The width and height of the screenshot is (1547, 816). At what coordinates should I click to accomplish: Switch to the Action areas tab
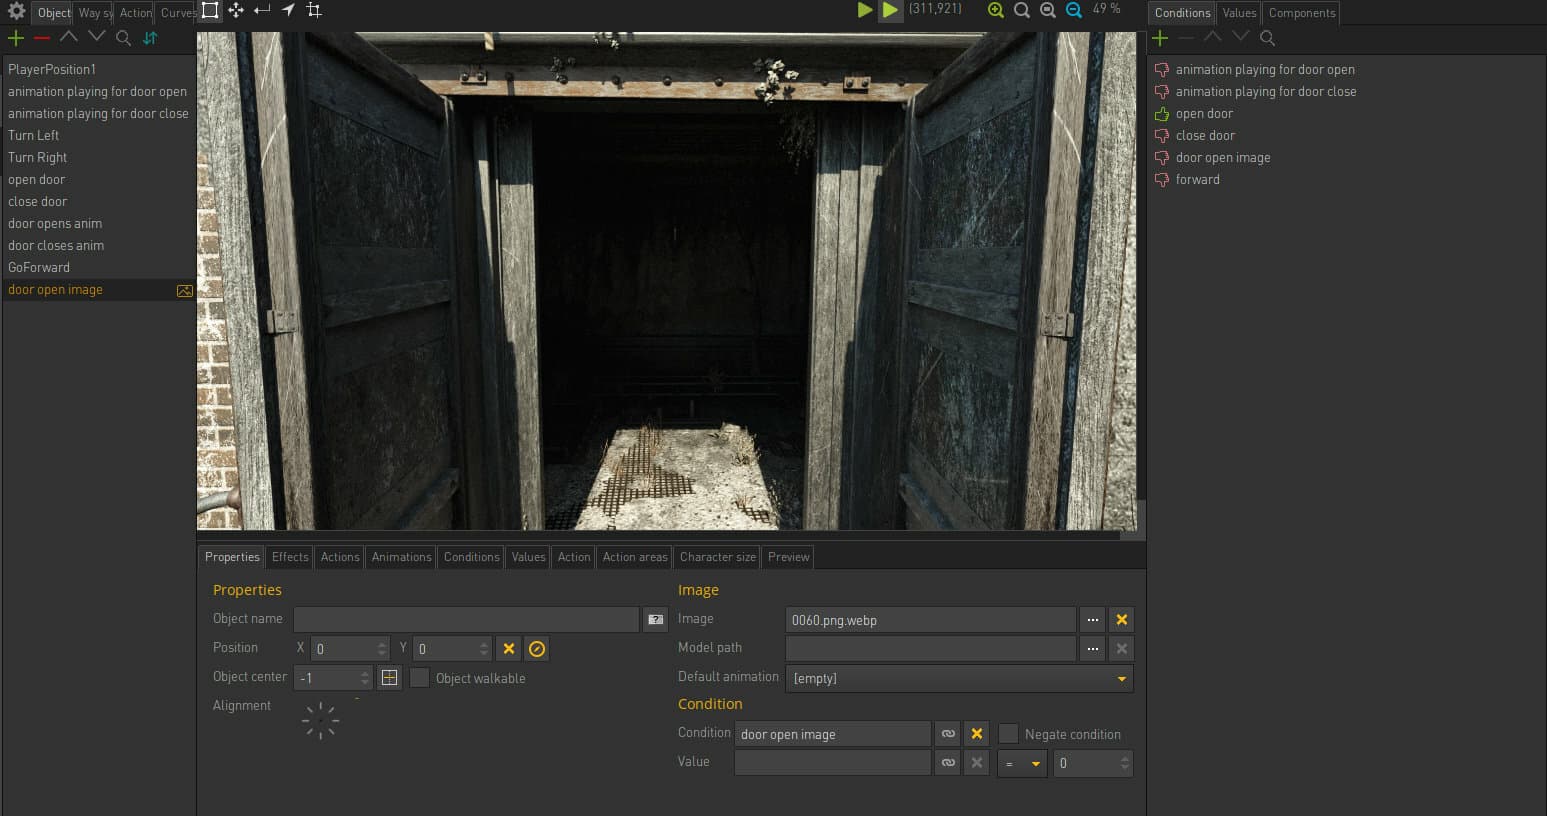(x=635, y=557)
